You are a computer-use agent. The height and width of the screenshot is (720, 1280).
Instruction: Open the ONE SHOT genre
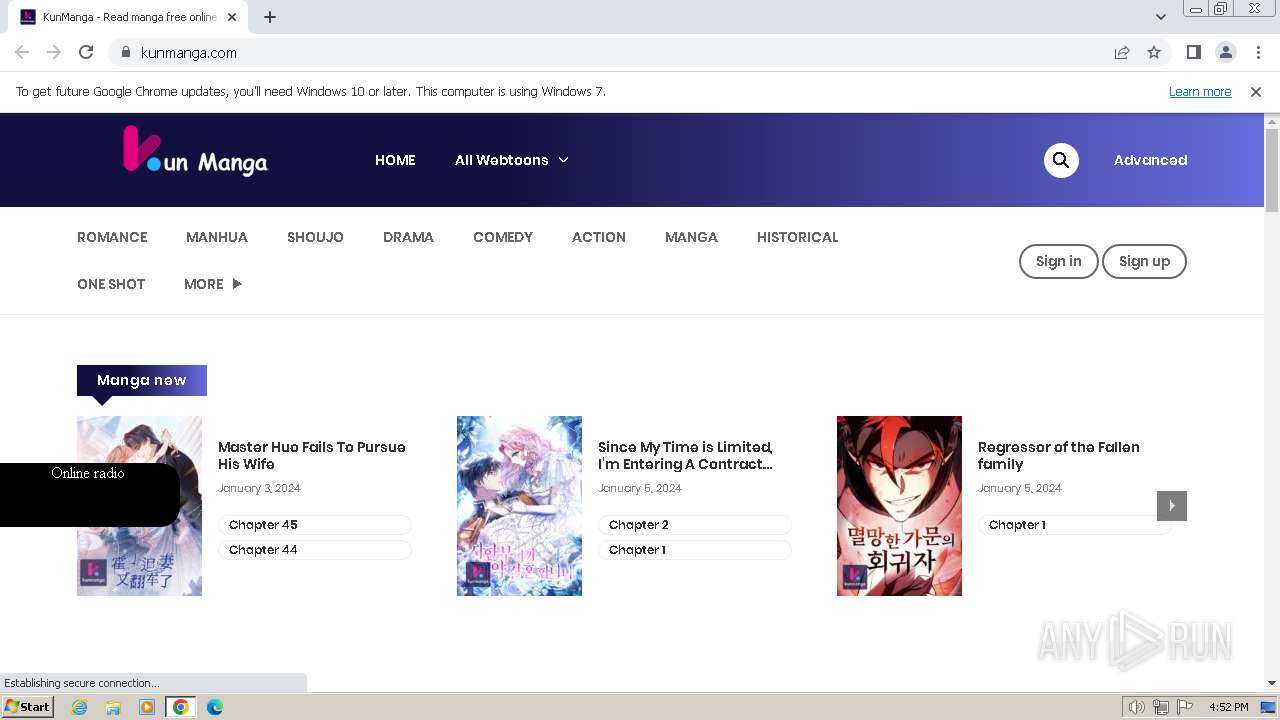click(111, 284)
